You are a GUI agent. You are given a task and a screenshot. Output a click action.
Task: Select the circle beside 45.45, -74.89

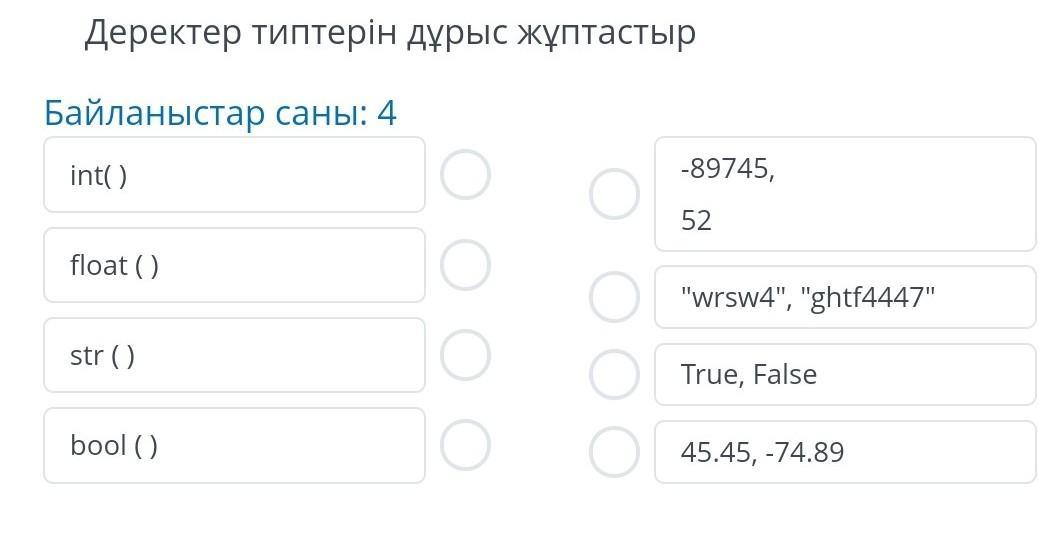(614, 452)
